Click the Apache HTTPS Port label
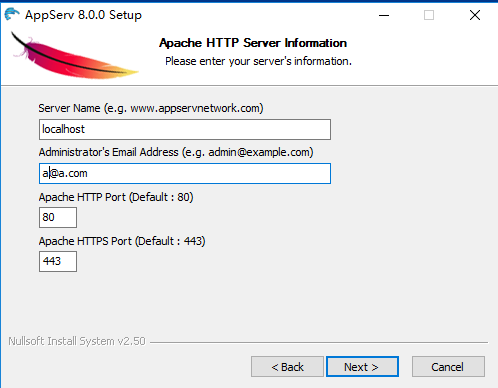Viewport: 498px width, 388px height. [122, 241]
